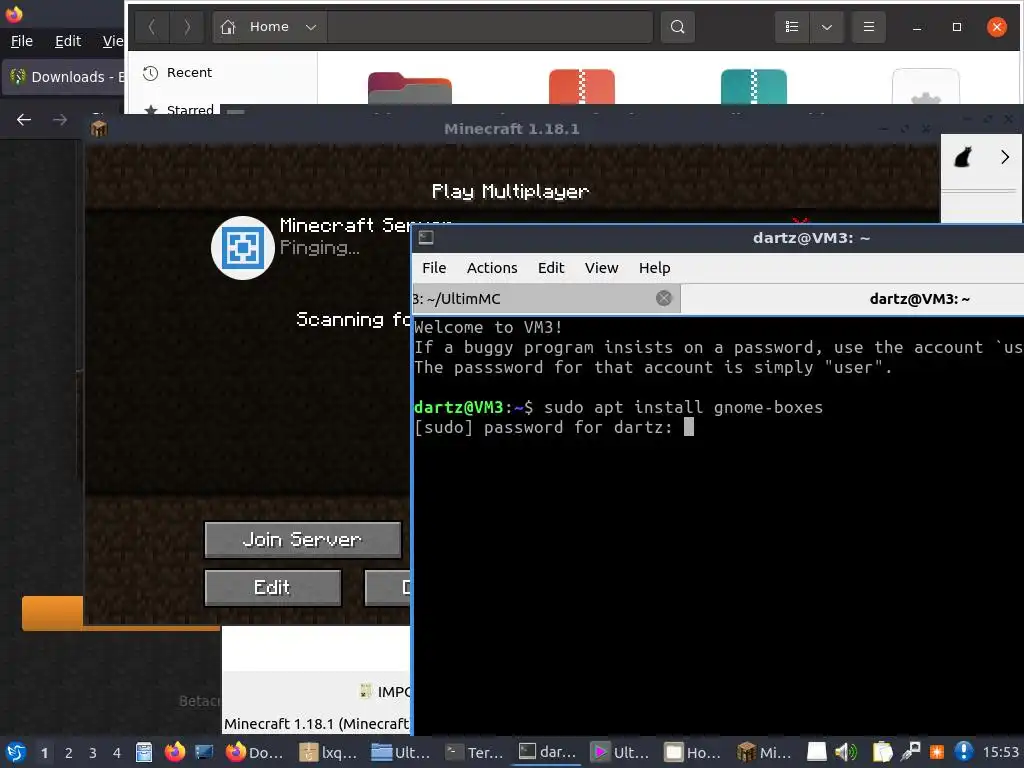Image resolution: width=1024 pixels, height=768 pixels.
Task: Click the terminal window title icon
Action: (426, 238)
